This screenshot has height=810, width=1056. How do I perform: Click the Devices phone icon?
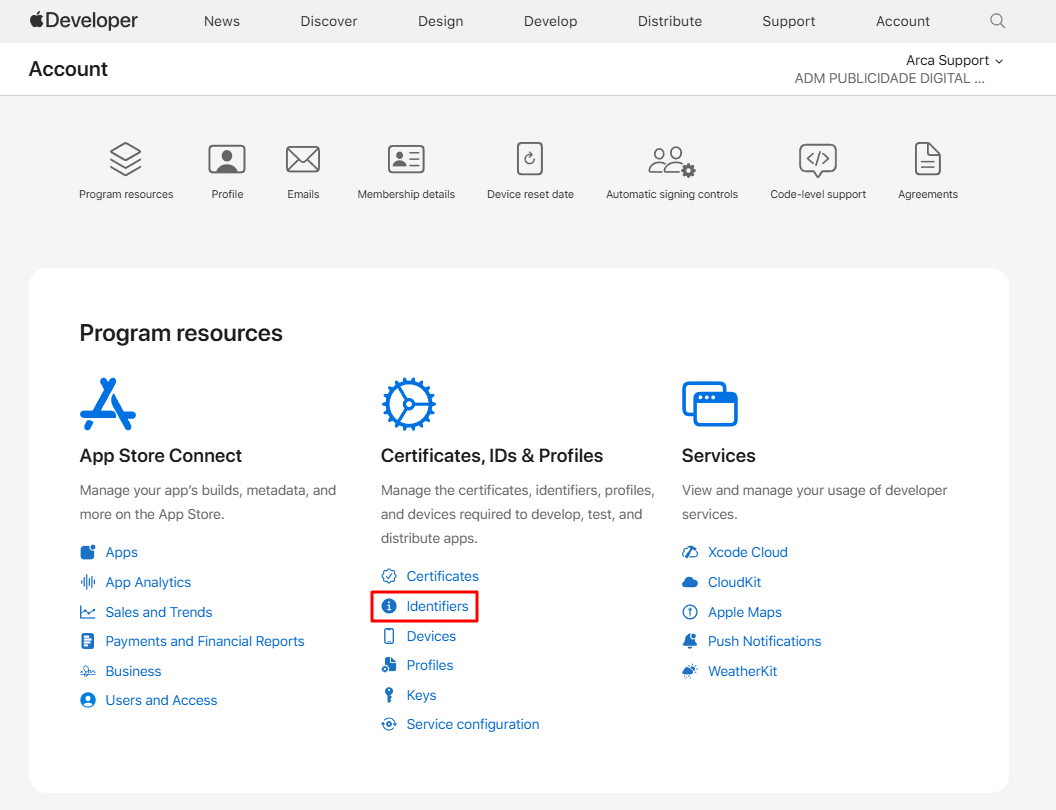click(389, 636)
